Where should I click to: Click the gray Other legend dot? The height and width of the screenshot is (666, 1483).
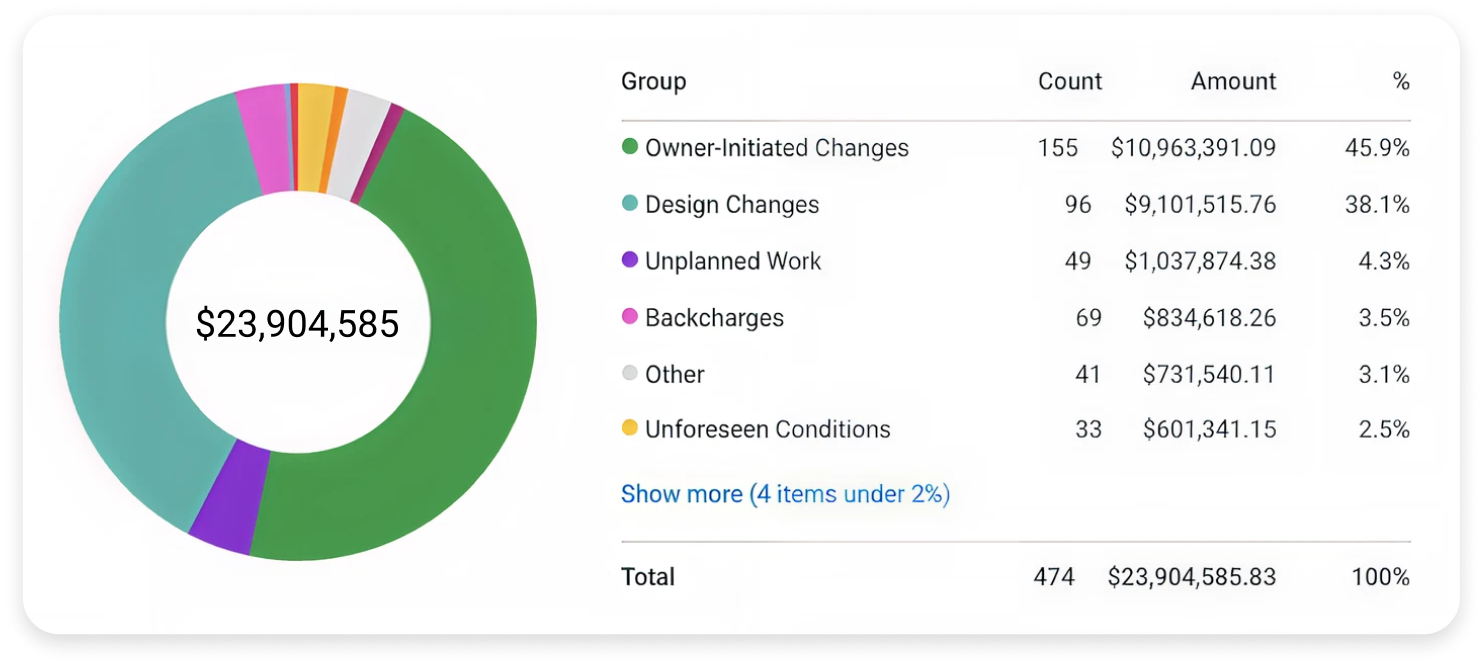tap(630, 374)
